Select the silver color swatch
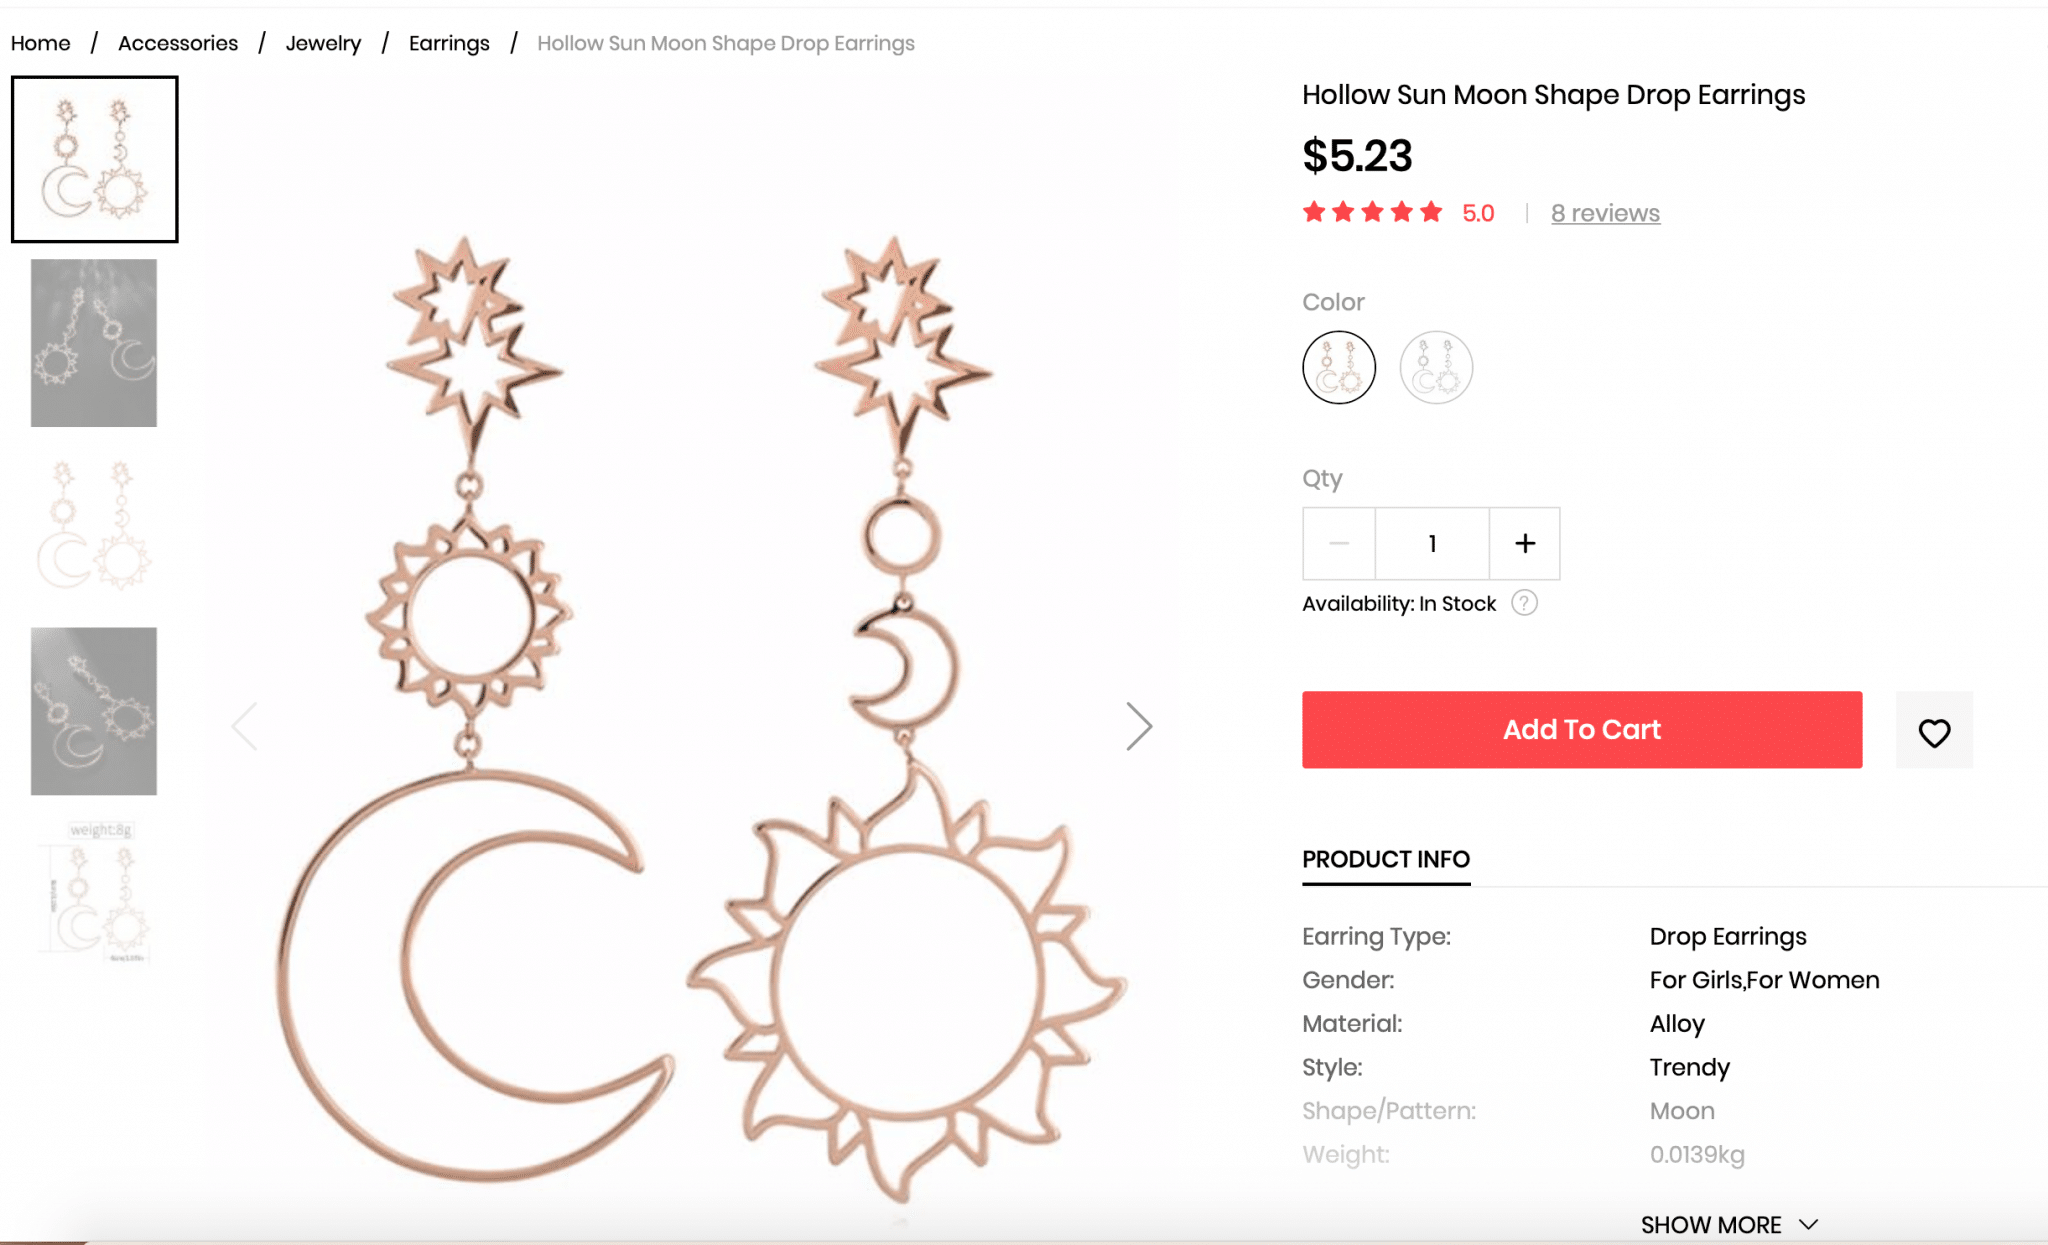2048x1245 pixels. [1436, 367]
